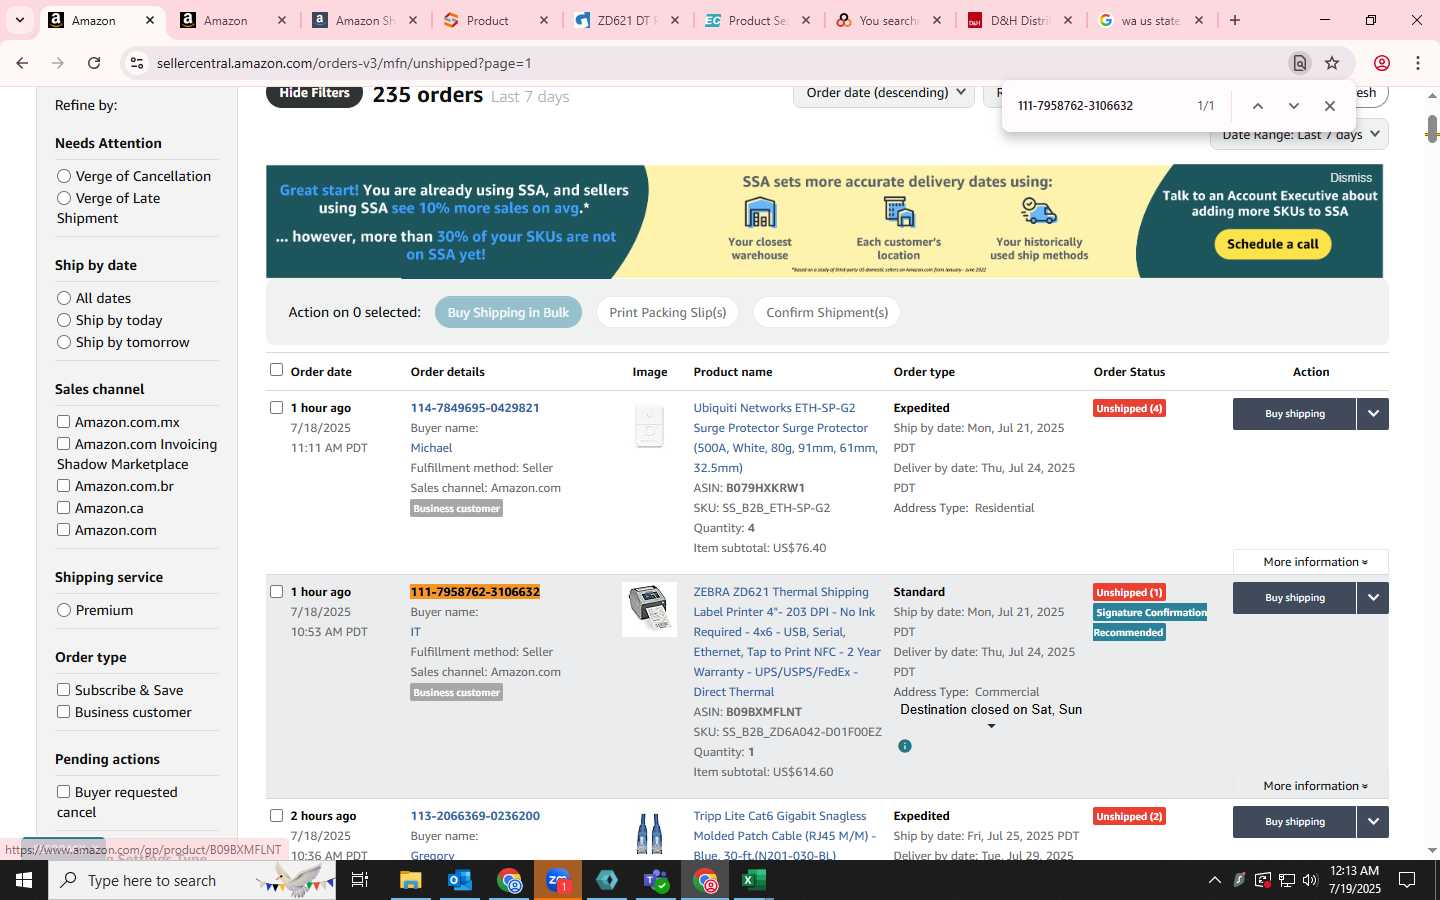Click the info icon below Destination closed
Viewport: 1440px width, 900px height.
[905, 746]
